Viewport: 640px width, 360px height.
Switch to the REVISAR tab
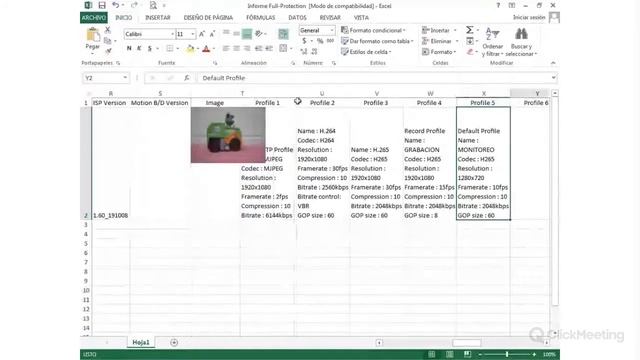click(x=330, y=18)
